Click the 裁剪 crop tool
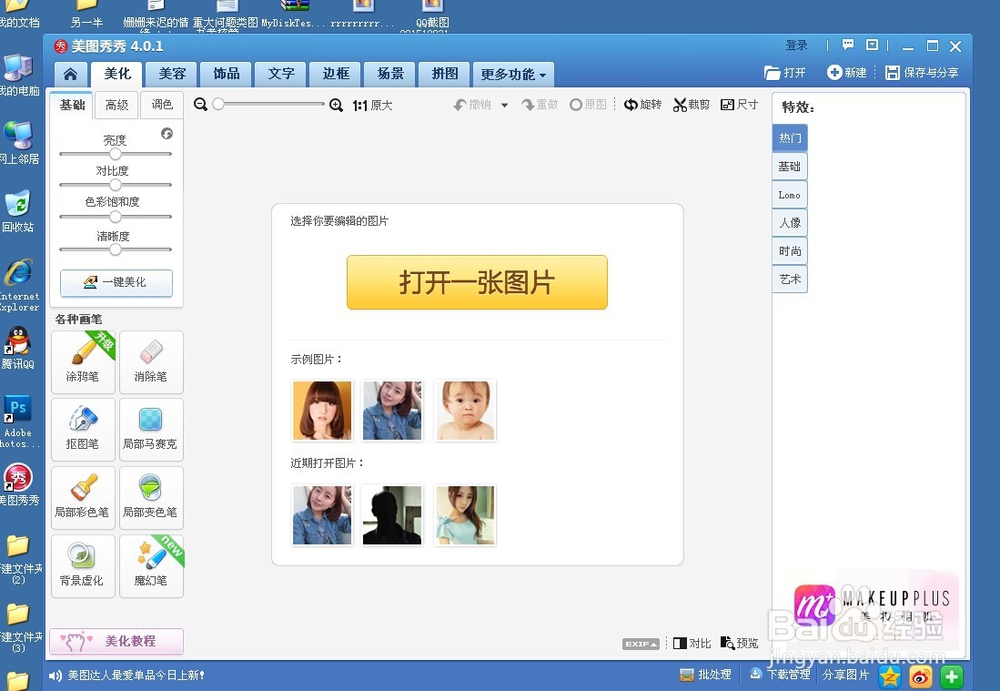This screenshot has width=1000, height=691. point(690,104)
